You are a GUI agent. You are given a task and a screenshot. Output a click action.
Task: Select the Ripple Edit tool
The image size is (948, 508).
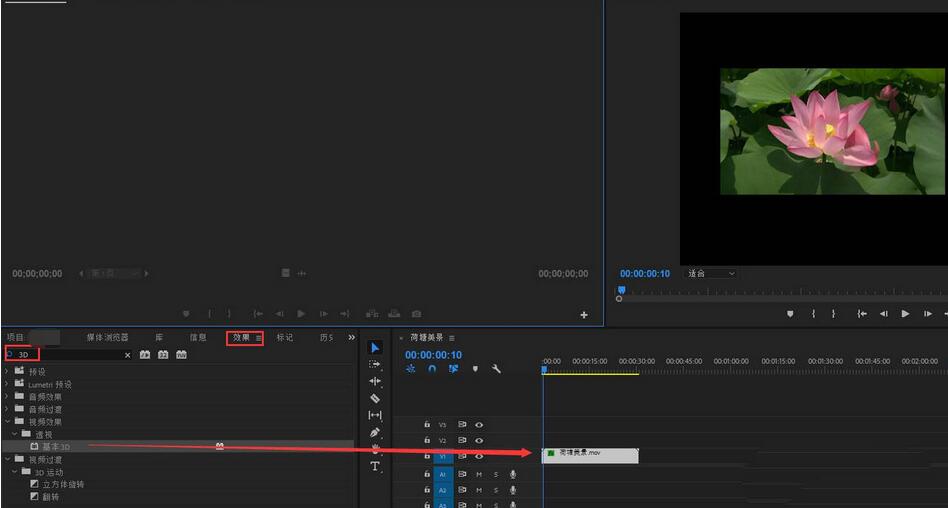[x=375, y=382]
